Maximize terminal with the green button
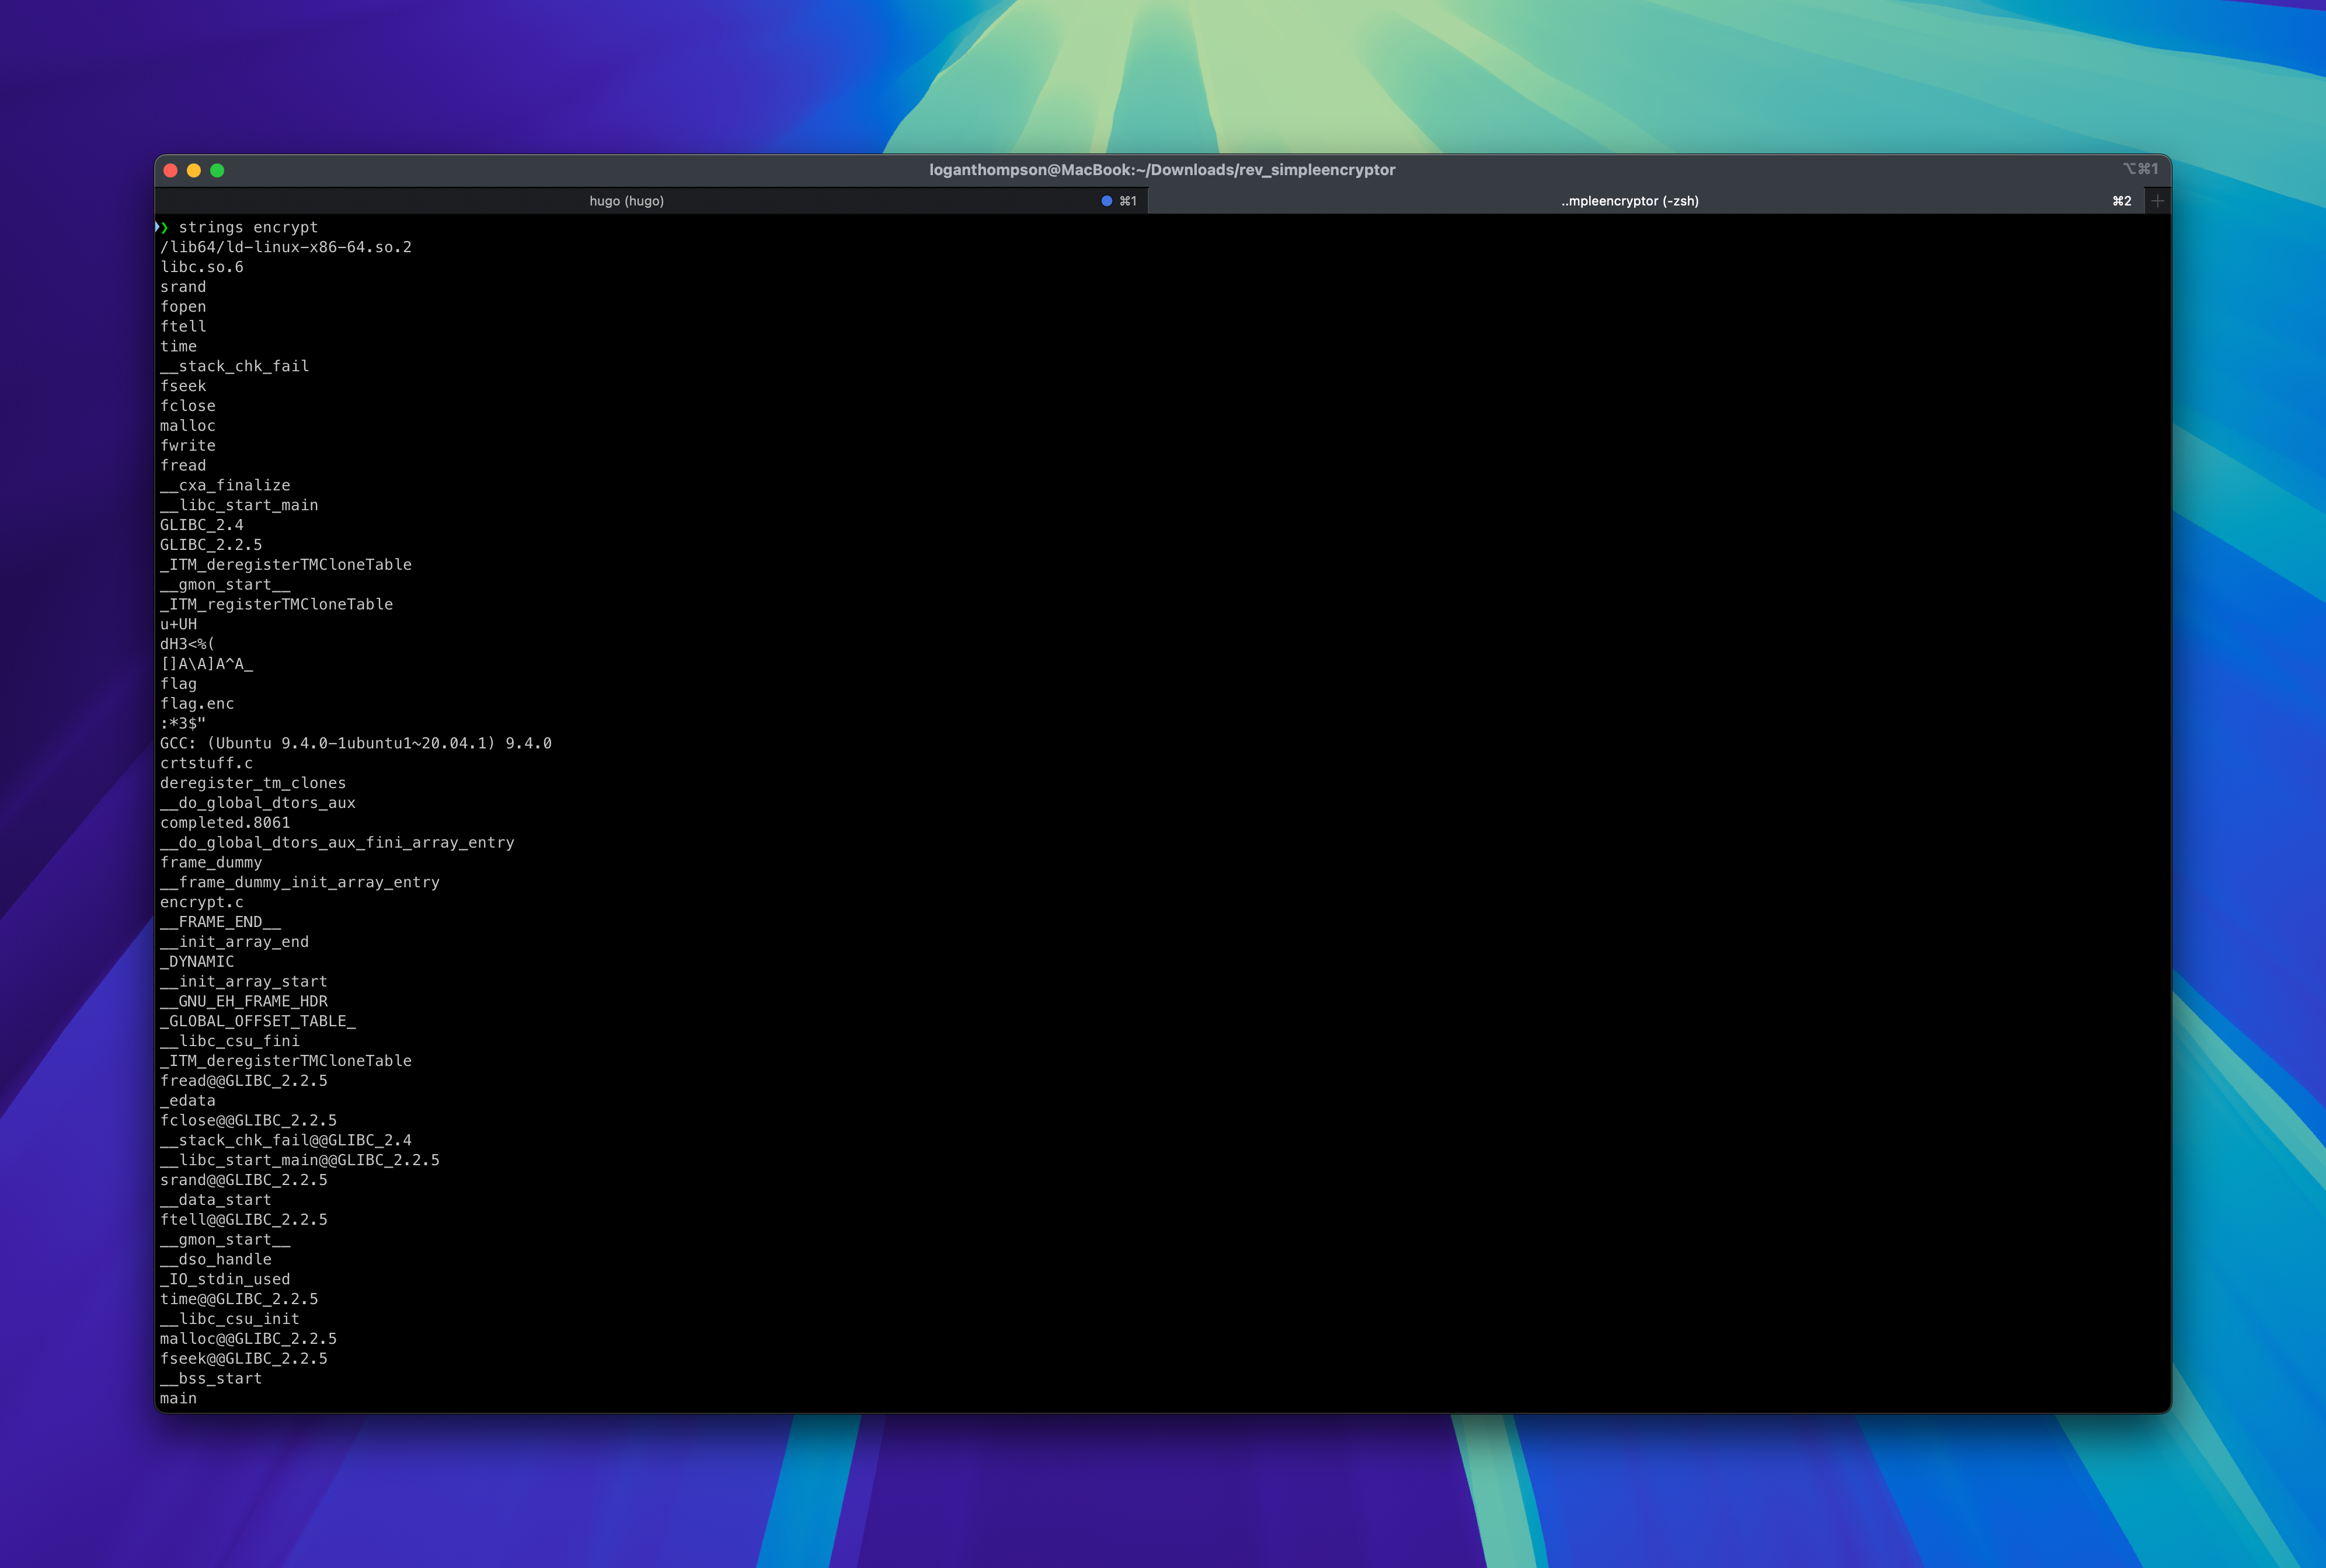 coord(217,170)
